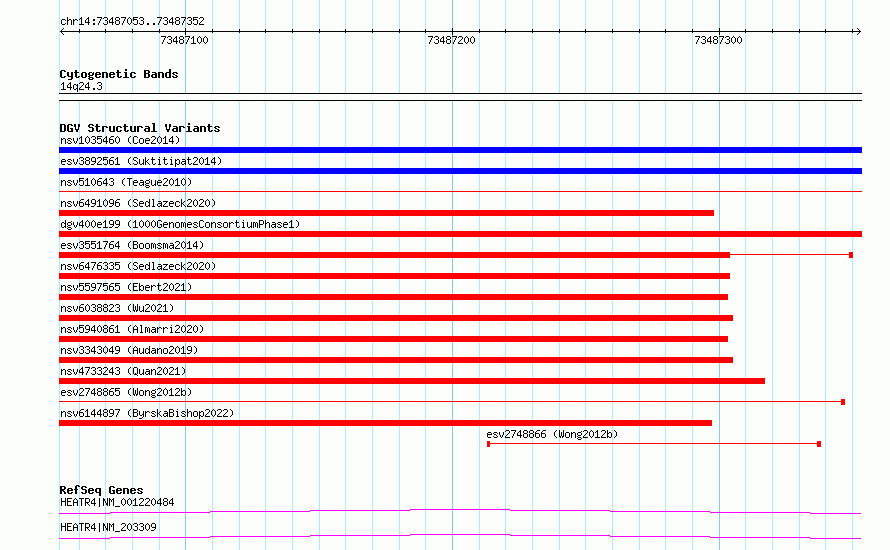Screen dimensions: 890x550
Task: Open dgv400e199 (1000GenomesConsortiumPhase1) label
Action: pyautogui.click(x=180, y=224)
